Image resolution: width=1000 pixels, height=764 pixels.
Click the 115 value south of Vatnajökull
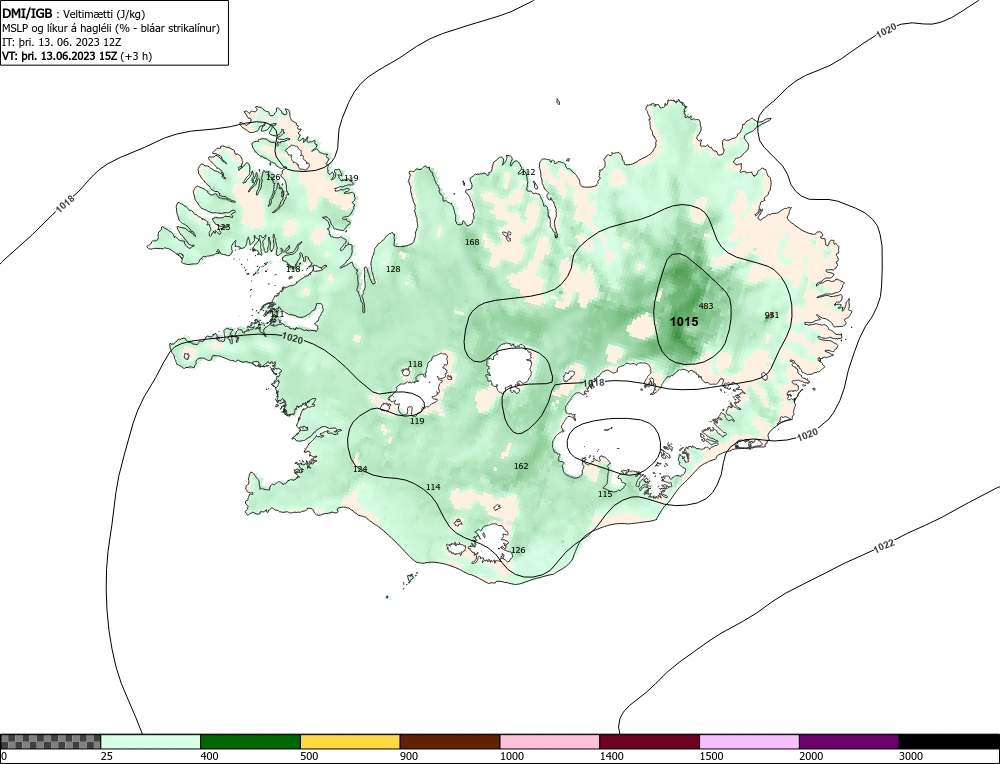click(605, 494)
